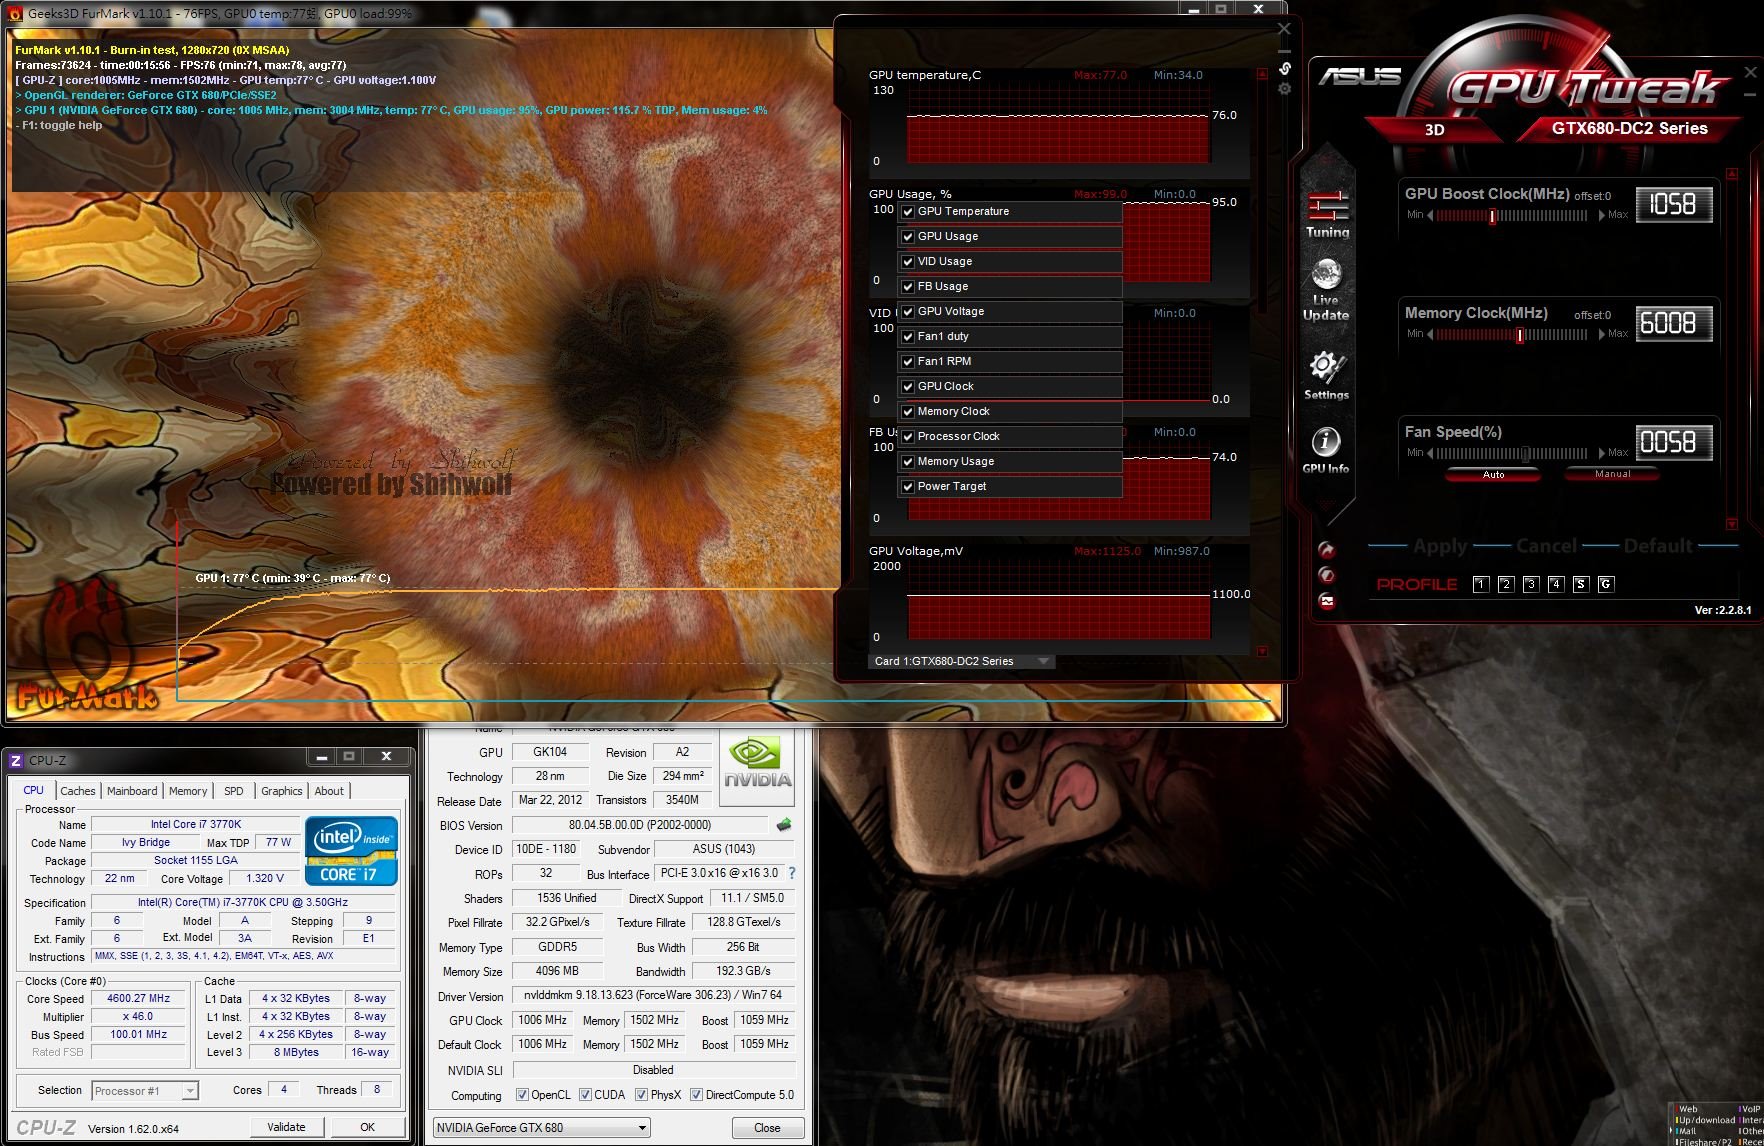Click the Max arrow of Memory Clock slider
This screenshot has height=1146, width=1764.
(x=1601, y=334)
